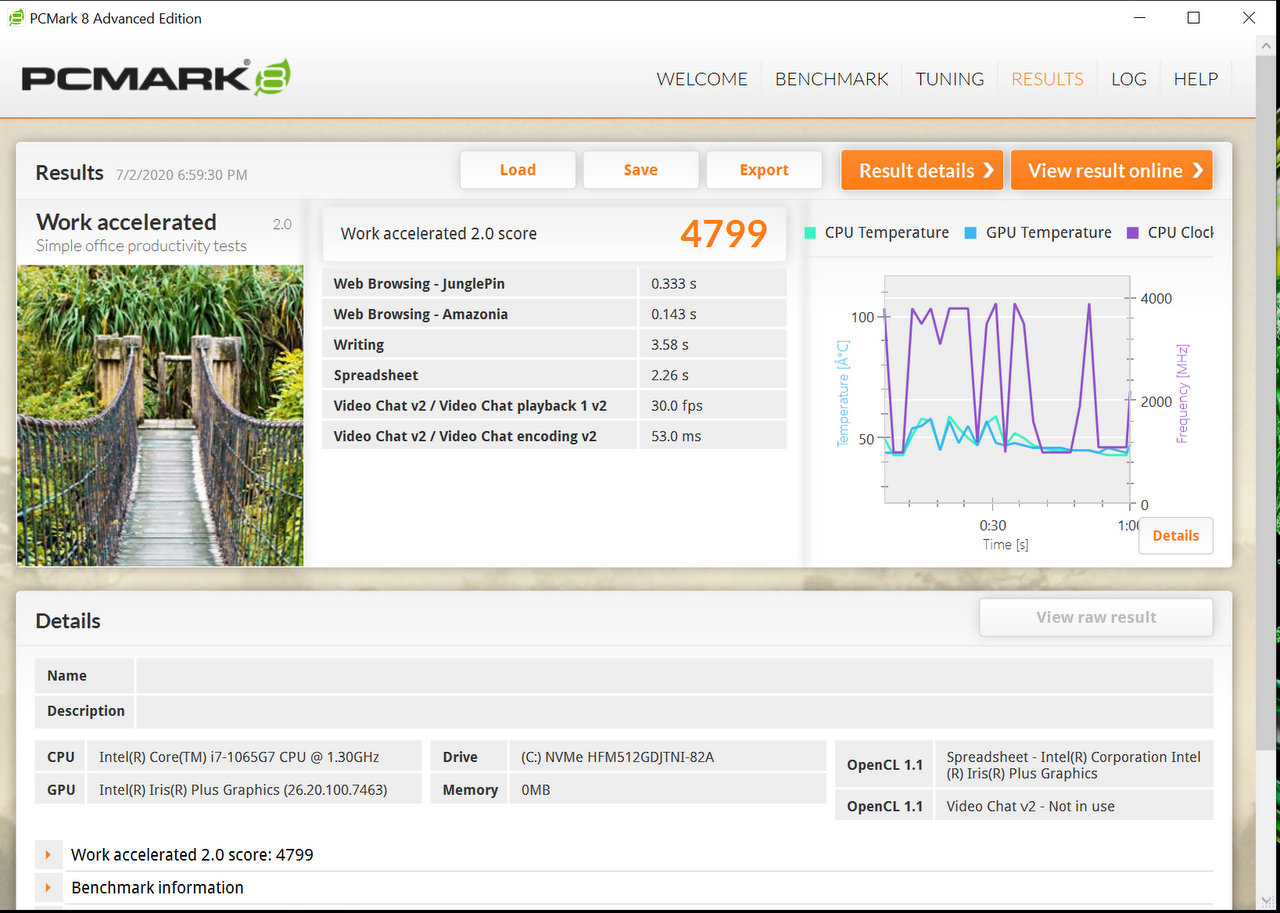Click the Name field in Details
The width and height of the screenshot is (1280, 913).
coord(675,676)
